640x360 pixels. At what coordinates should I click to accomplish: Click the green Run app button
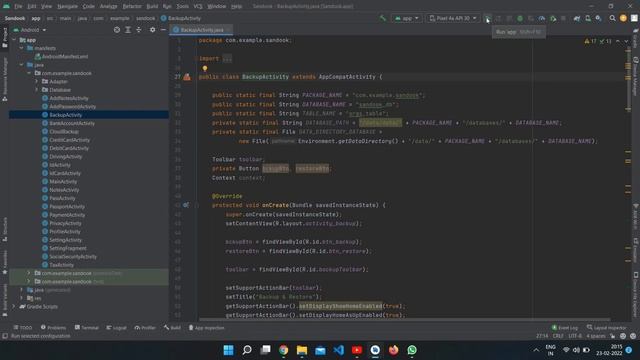click(487, 18)
